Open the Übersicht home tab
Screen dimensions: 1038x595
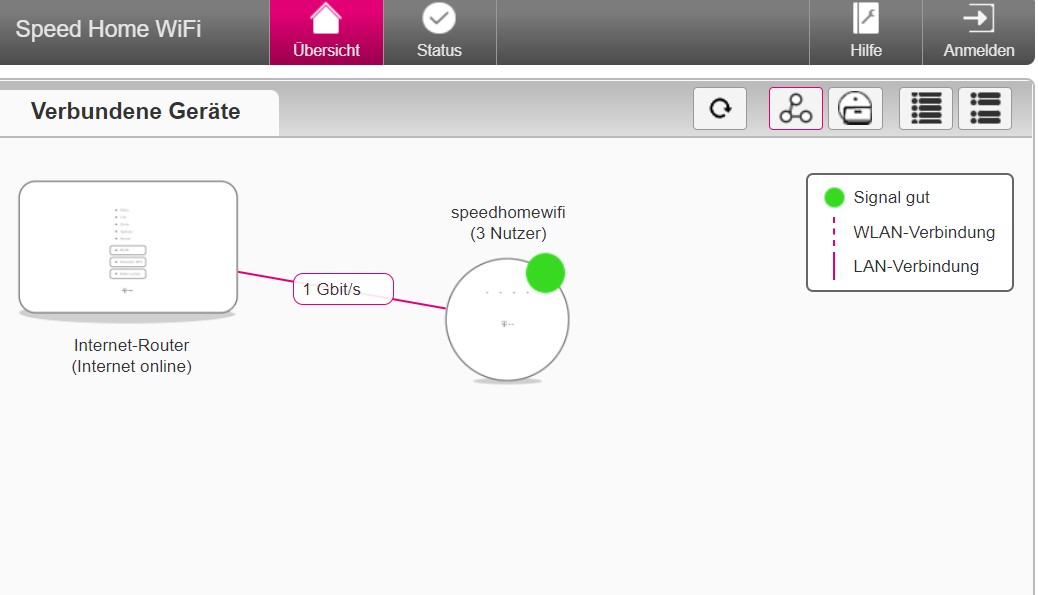326,32
